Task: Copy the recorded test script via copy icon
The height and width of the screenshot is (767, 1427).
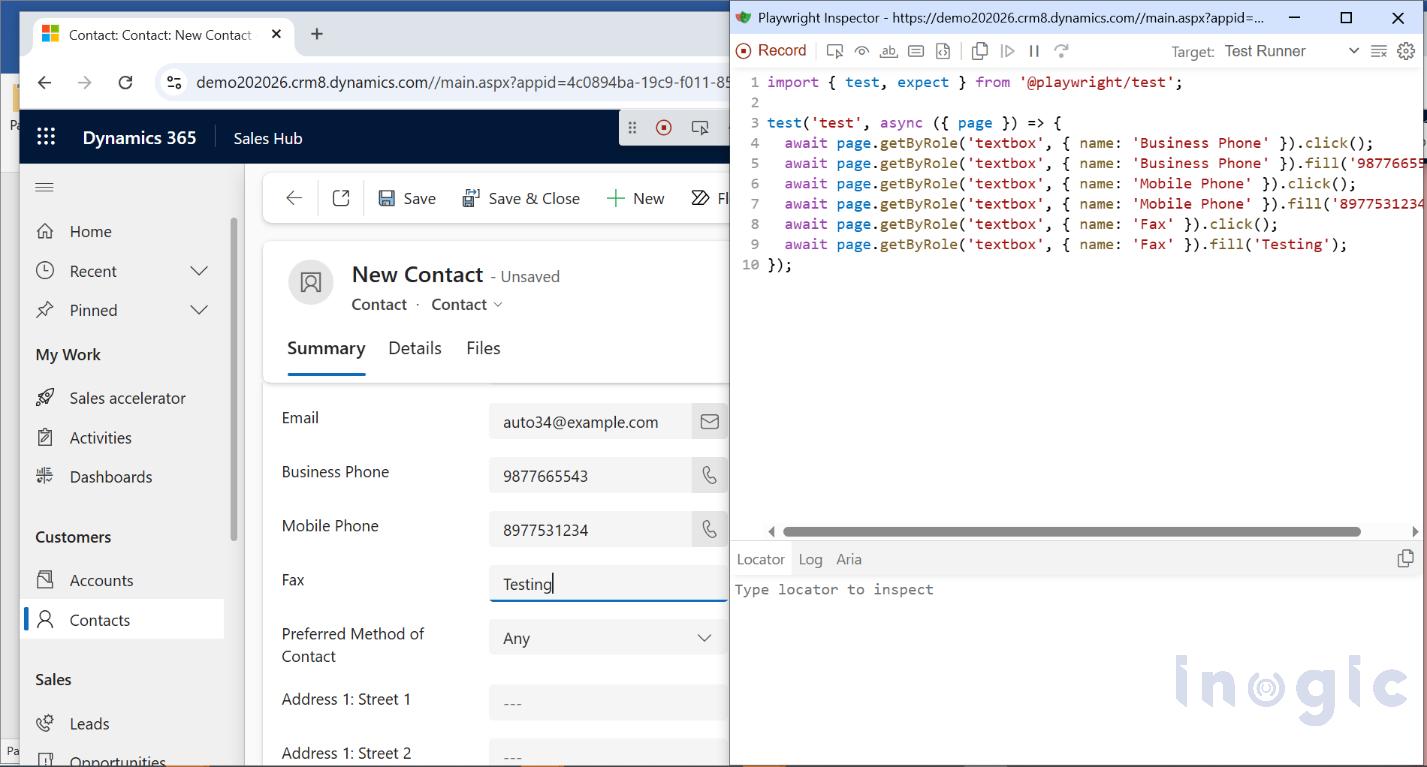Action: (979, 50)
